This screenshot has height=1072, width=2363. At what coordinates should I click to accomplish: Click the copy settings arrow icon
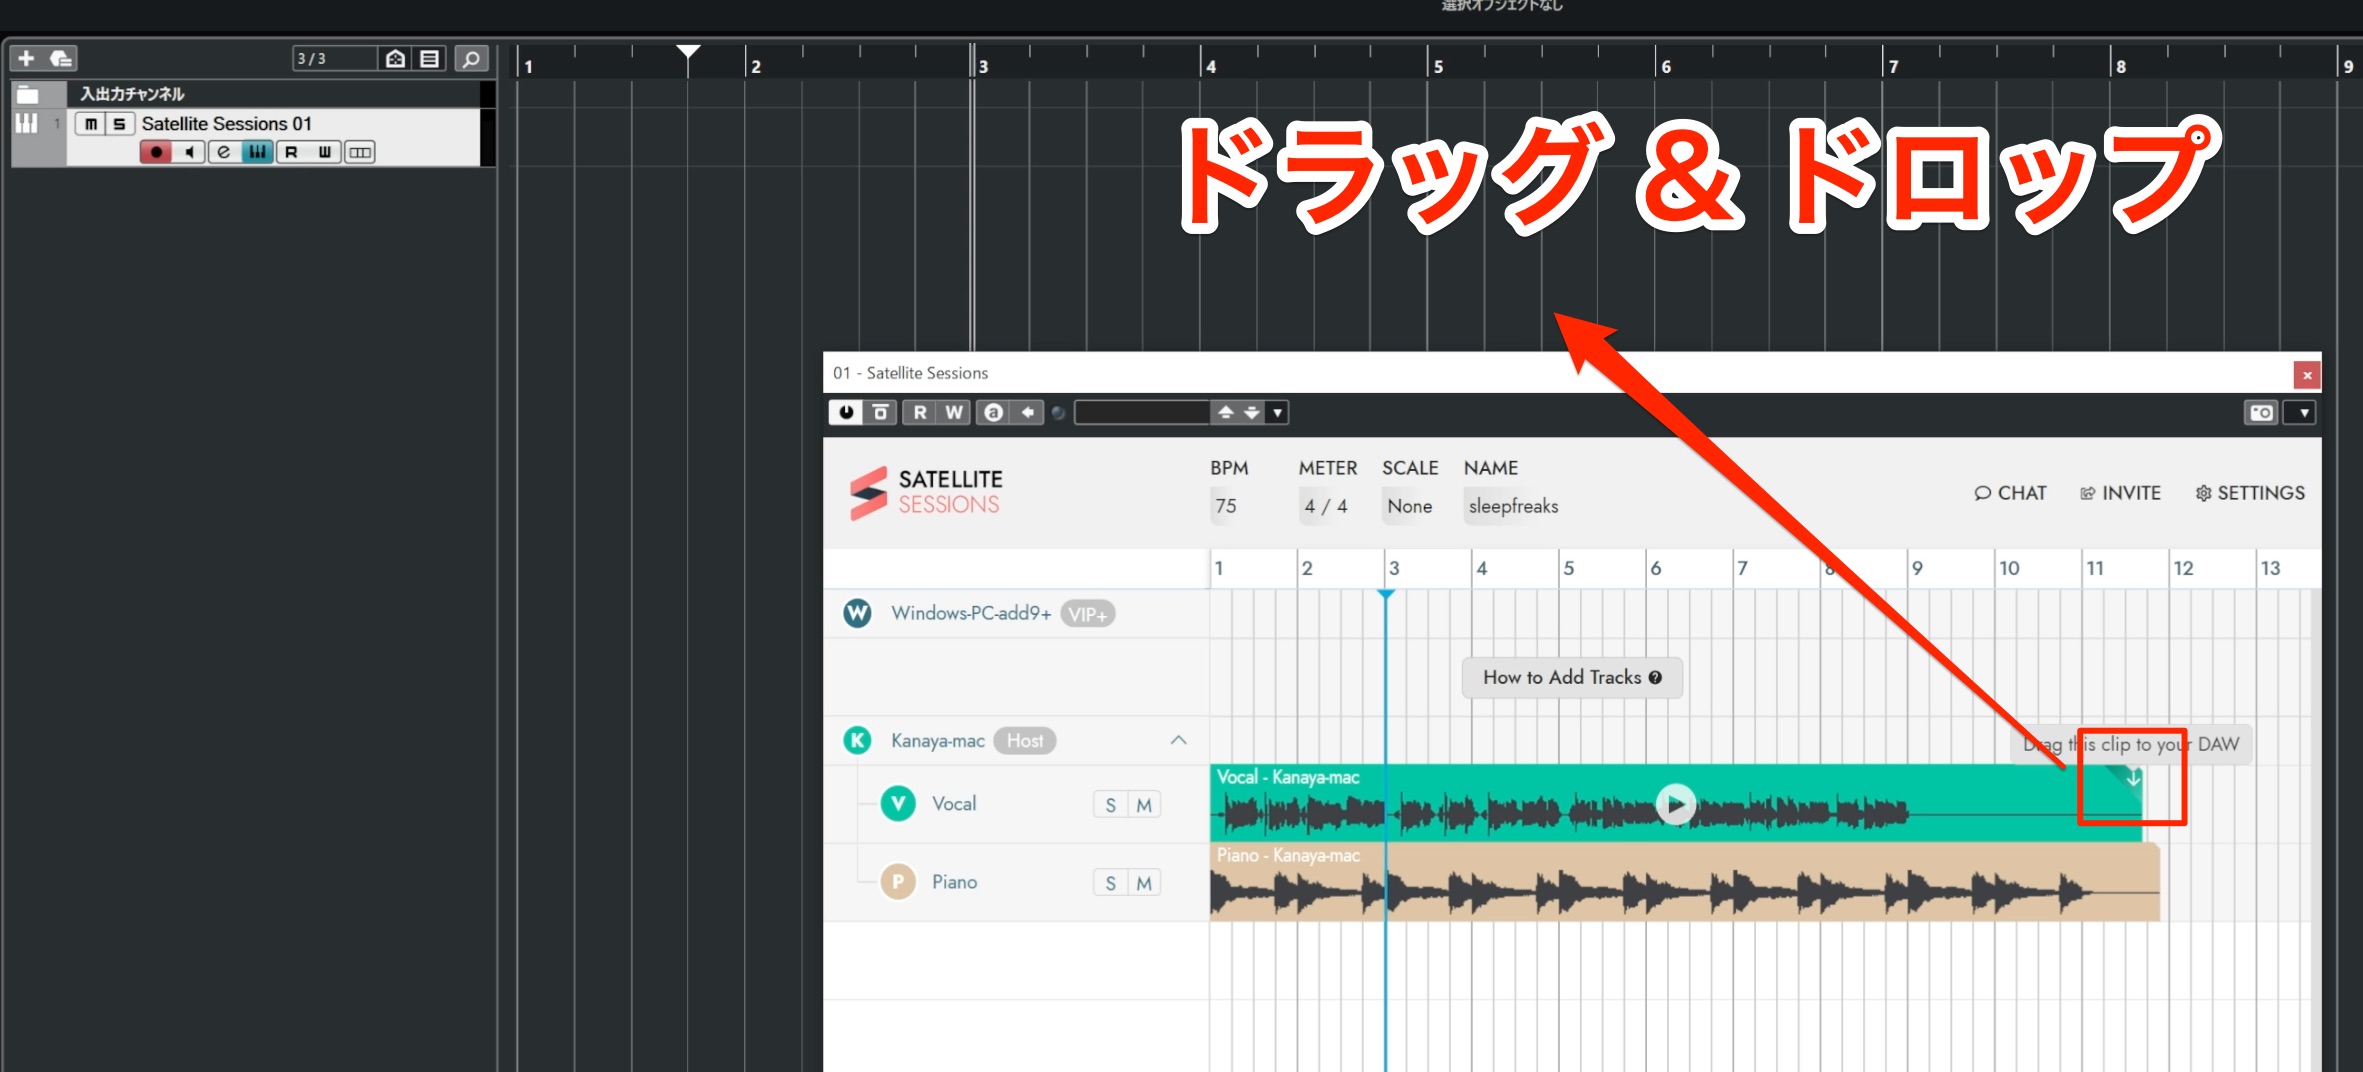[1028, 412]
